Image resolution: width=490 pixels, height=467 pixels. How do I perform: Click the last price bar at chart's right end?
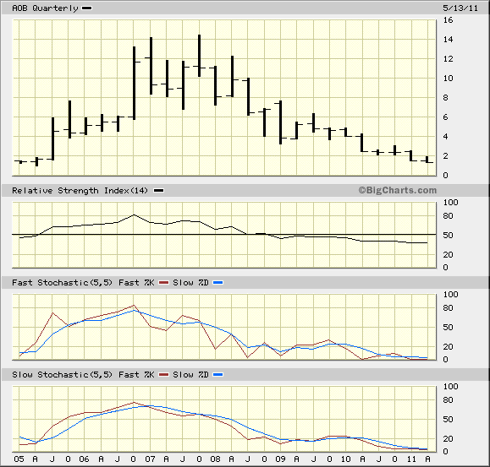tap(428, 160)
